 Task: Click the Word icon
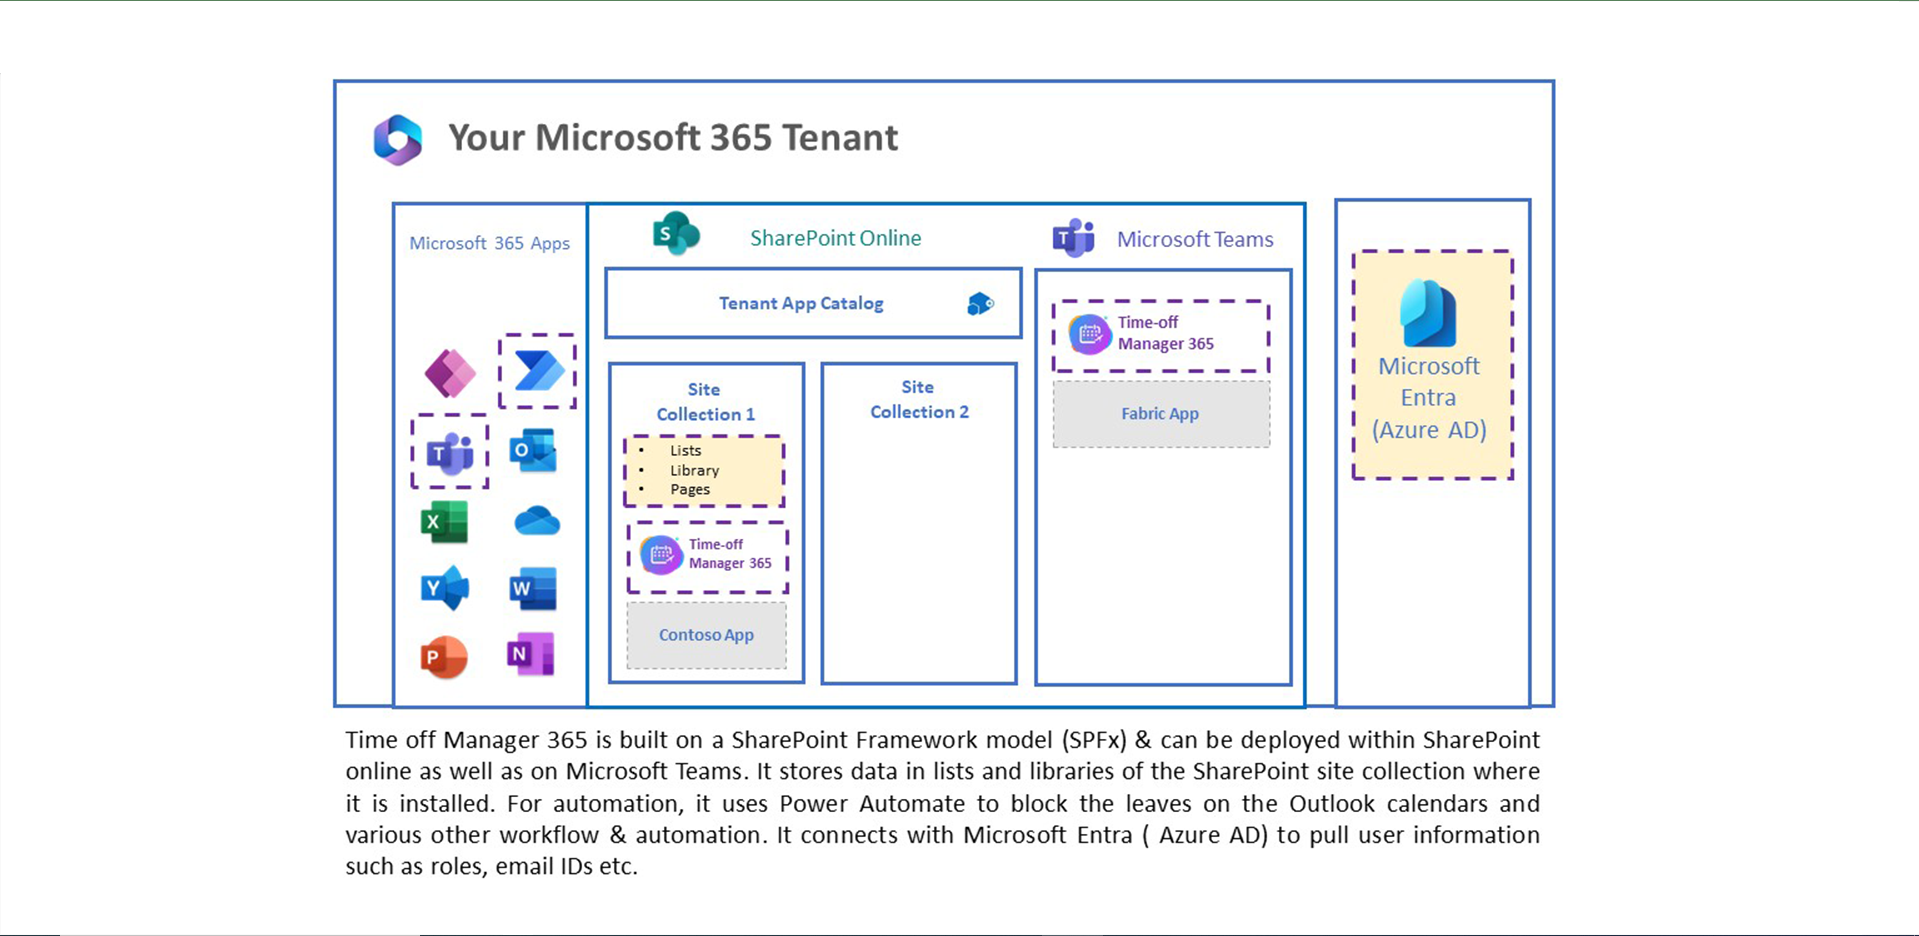(533, 588)
